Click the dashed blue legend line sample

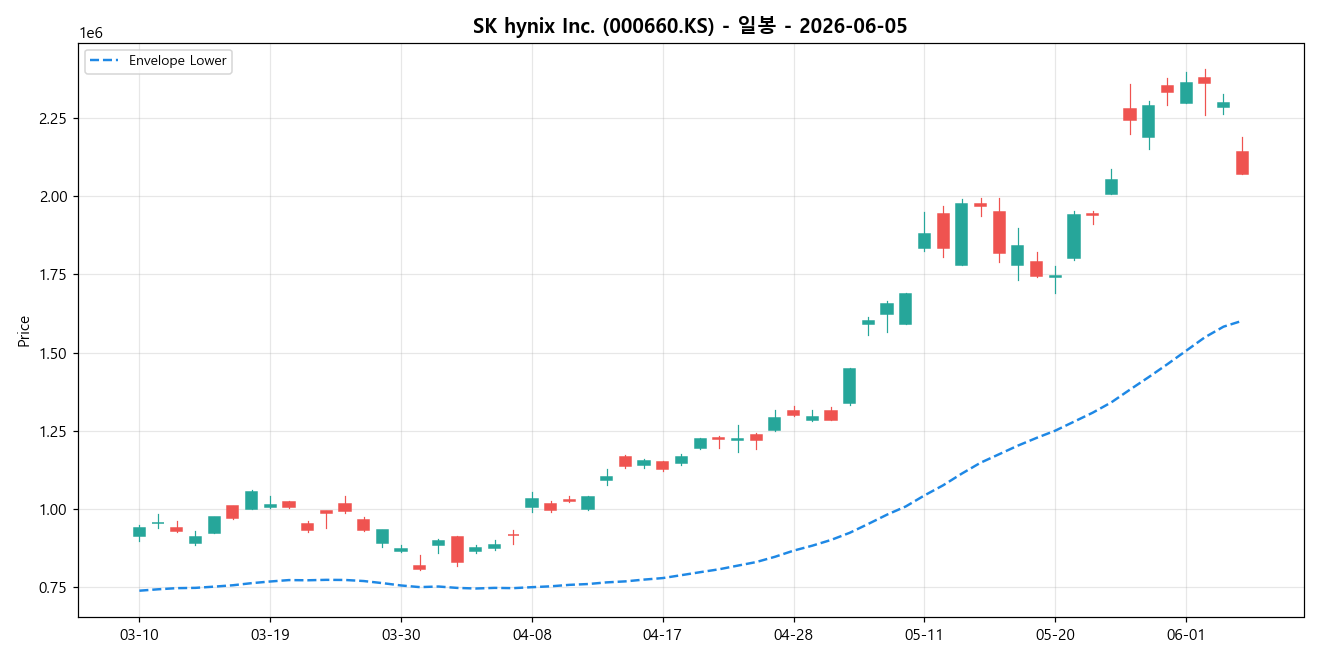click(x=104, y=61)
